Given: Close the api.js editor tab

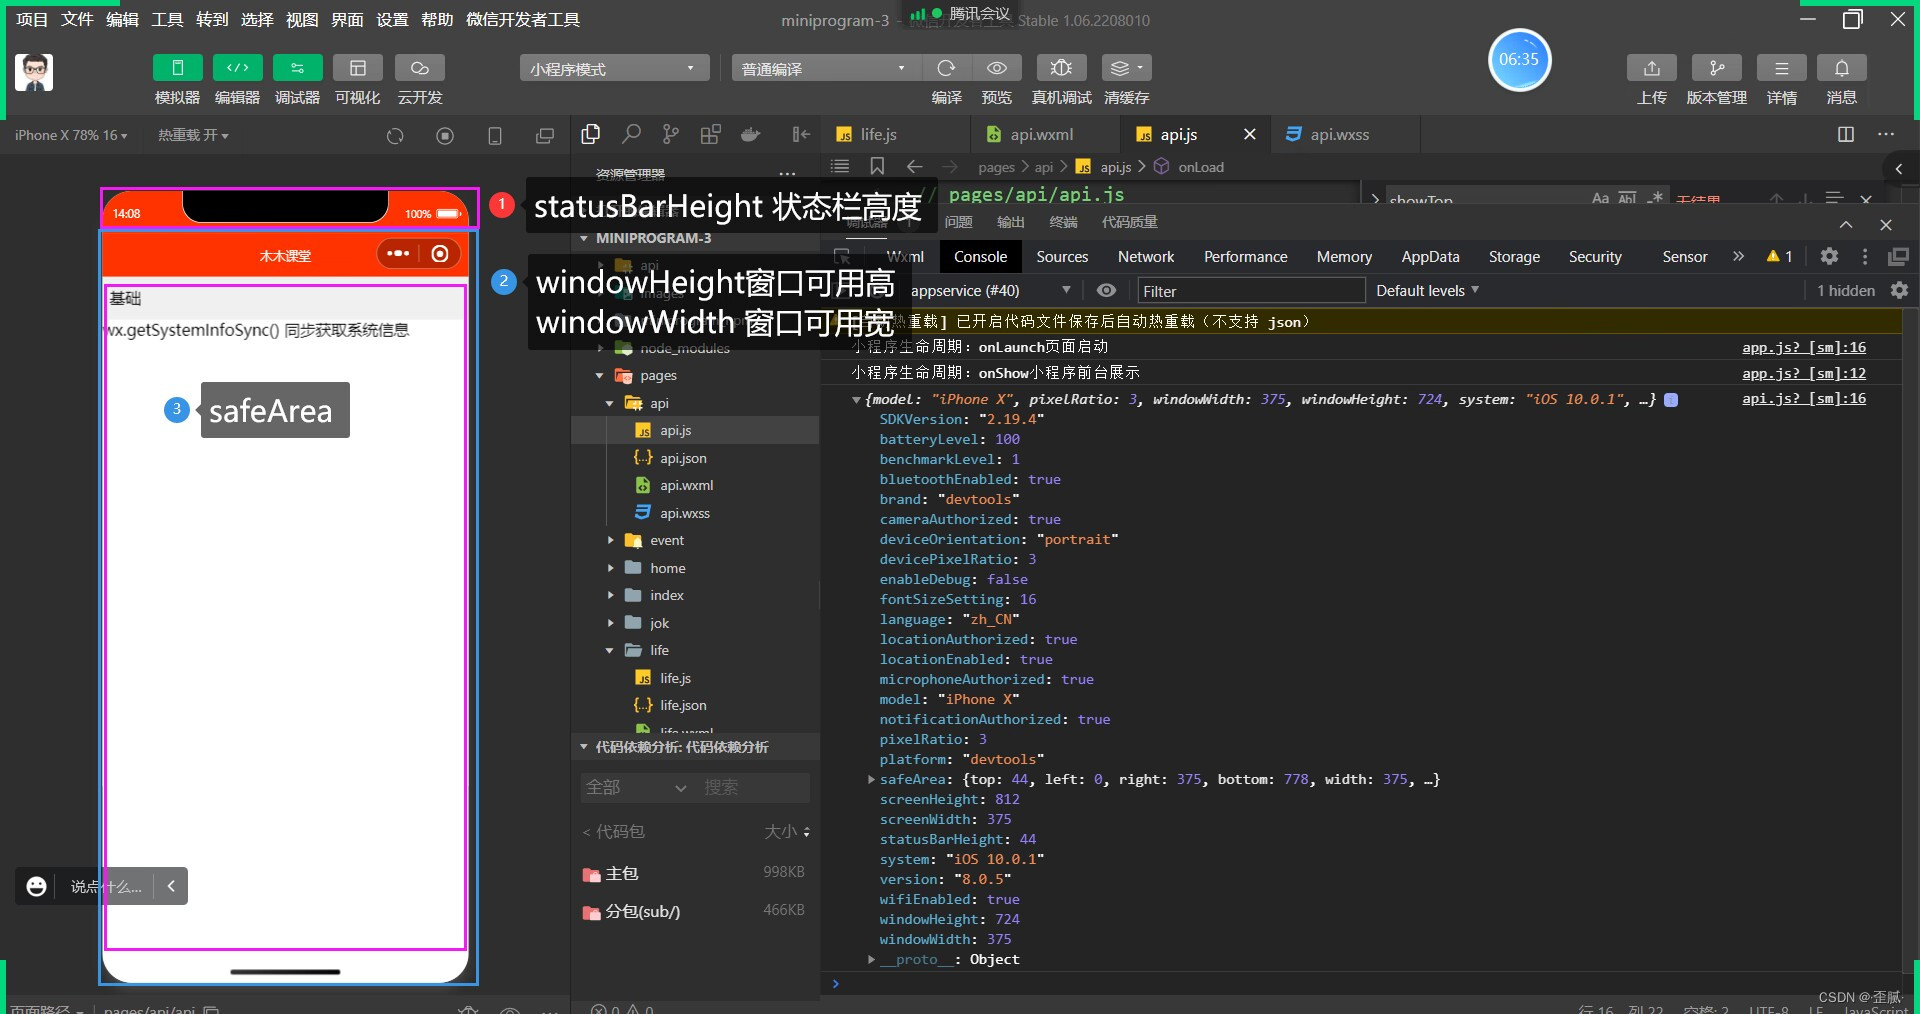Looking at the screenshot, I should click(x=1250, y=134).
